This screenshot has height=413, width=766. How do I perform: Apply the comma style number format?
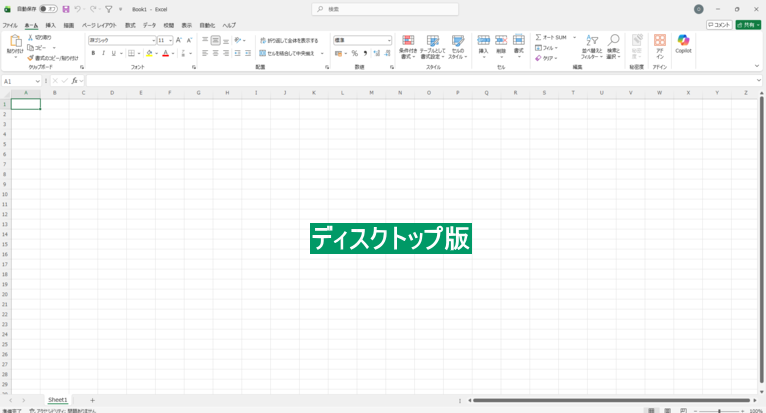pyautogui.click(x=365, y=53)
